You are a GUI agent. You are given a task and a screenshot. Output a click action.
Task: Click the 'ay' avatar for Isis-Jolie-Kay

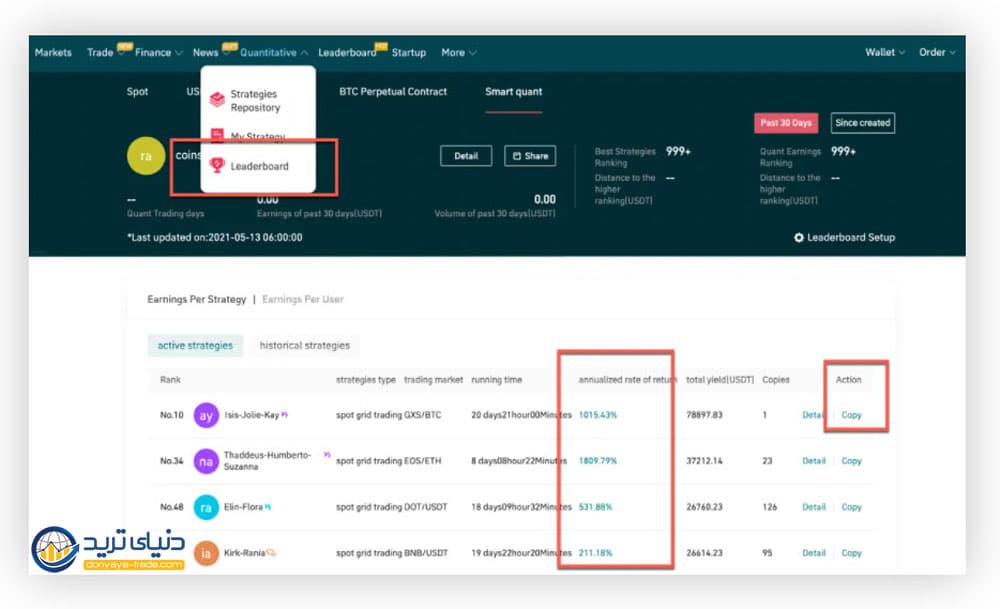pos(206,415)
